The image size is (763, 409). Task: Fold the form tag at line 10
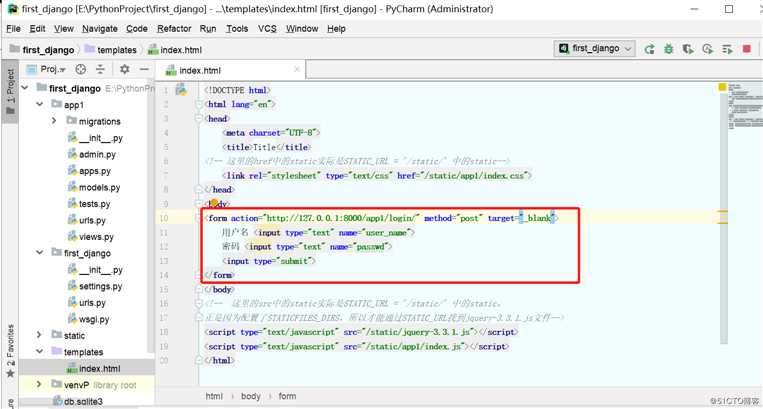pos(199,218)
